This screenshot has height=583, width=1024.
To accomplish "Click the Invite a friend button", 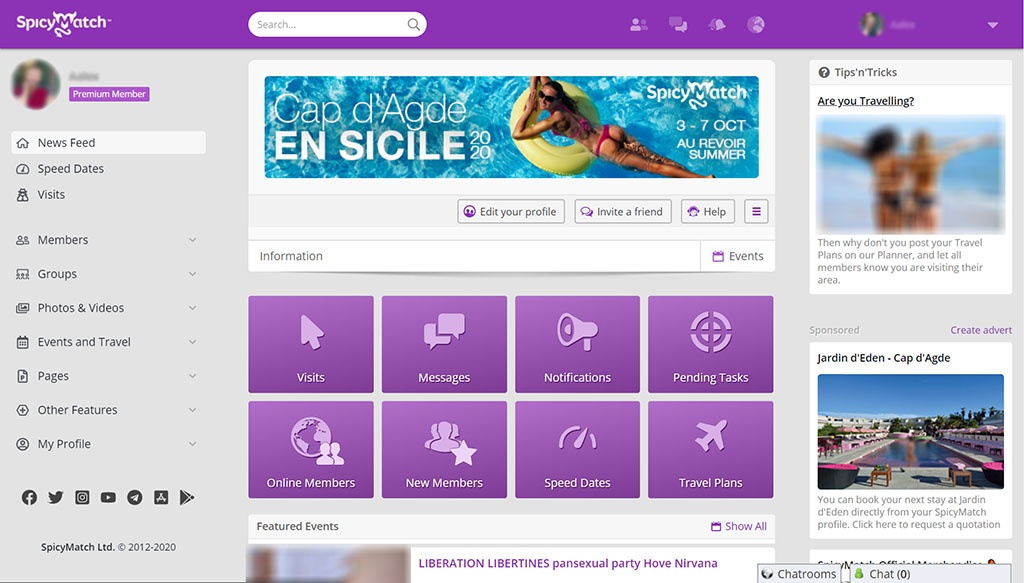I will (622, 211).
